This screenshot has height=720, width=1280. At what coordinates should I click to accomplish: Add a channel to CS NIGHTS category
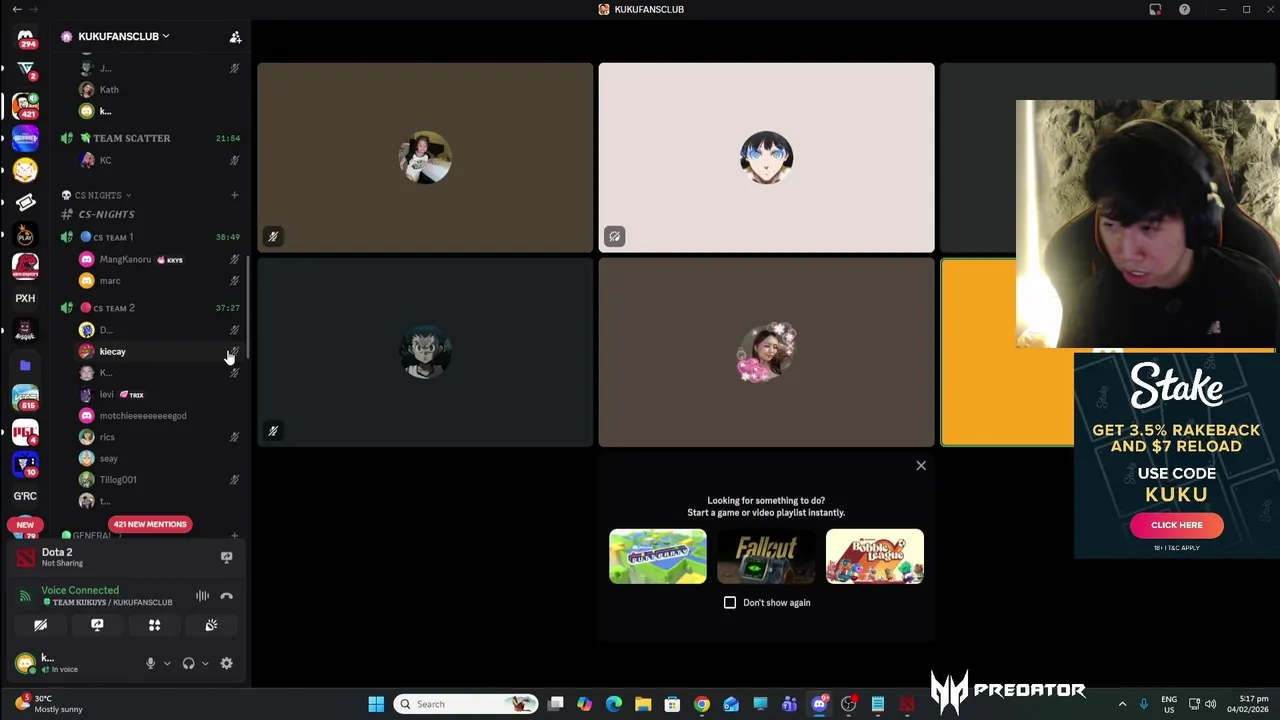click(234, 195)
